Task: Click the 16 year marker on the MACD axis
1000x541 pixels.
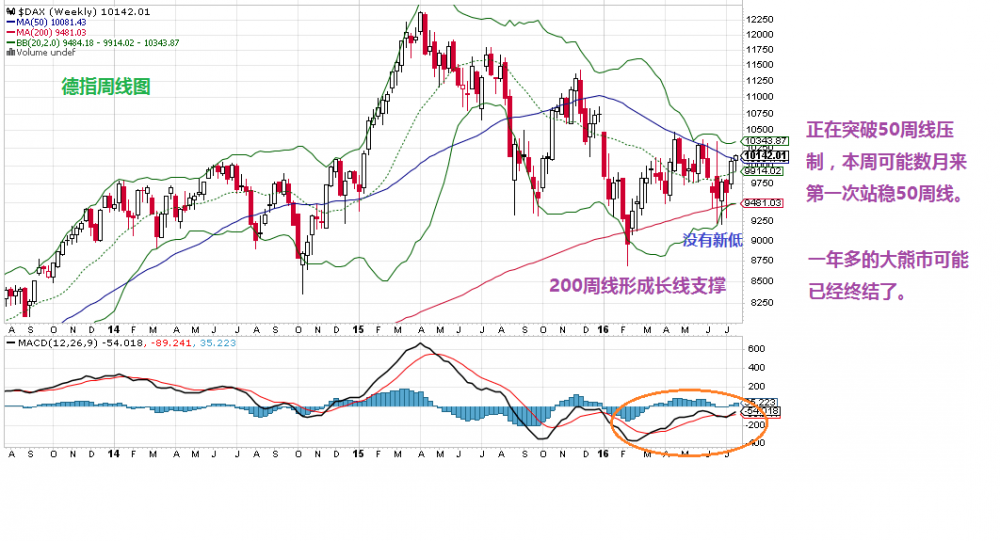Action: pos(603,453)
